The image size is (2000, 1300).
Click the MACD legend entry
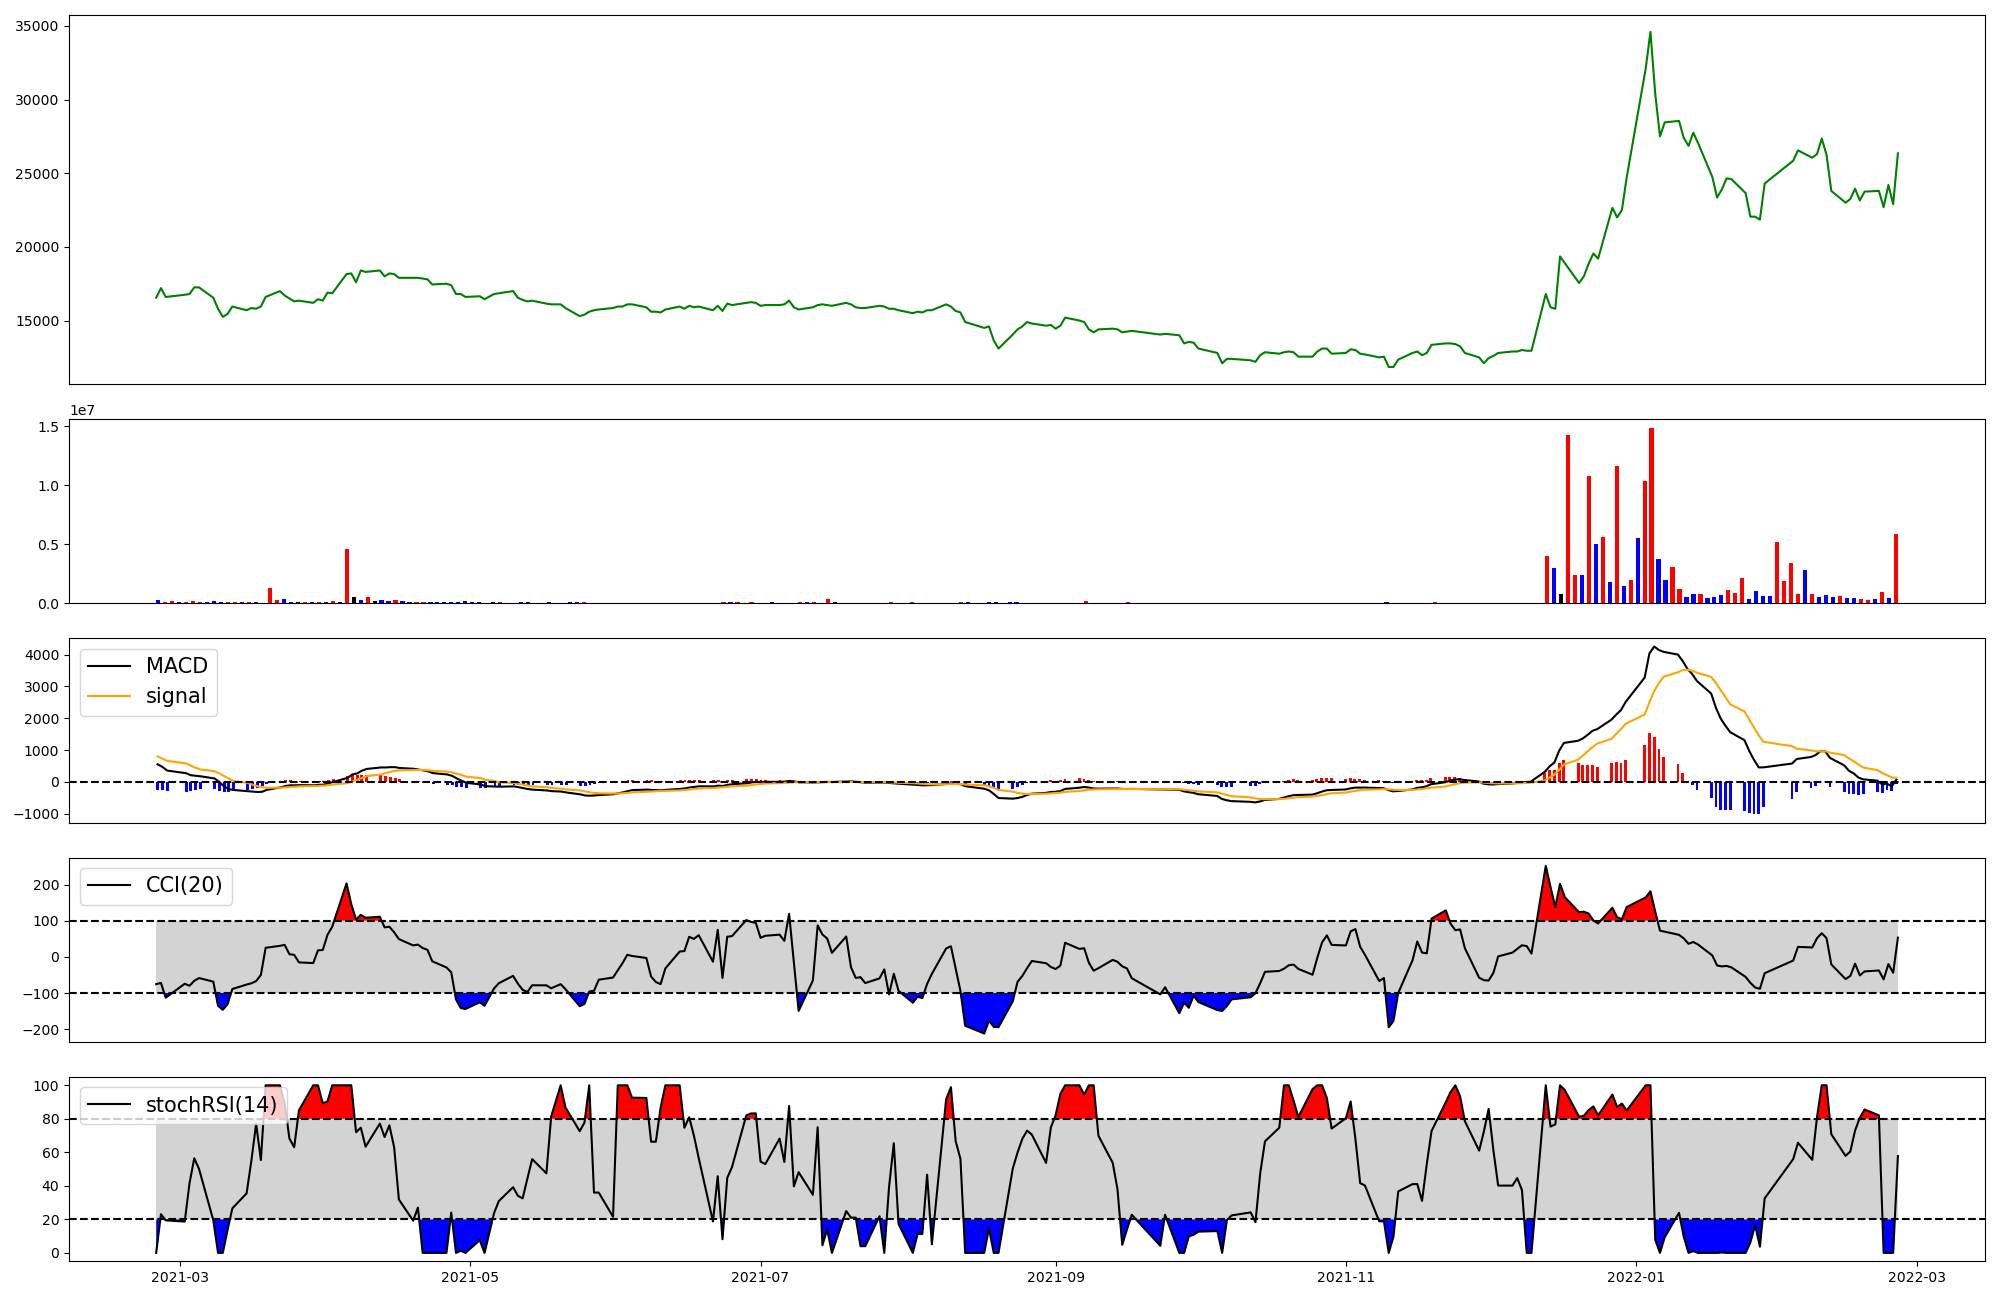tap(176, 666)
